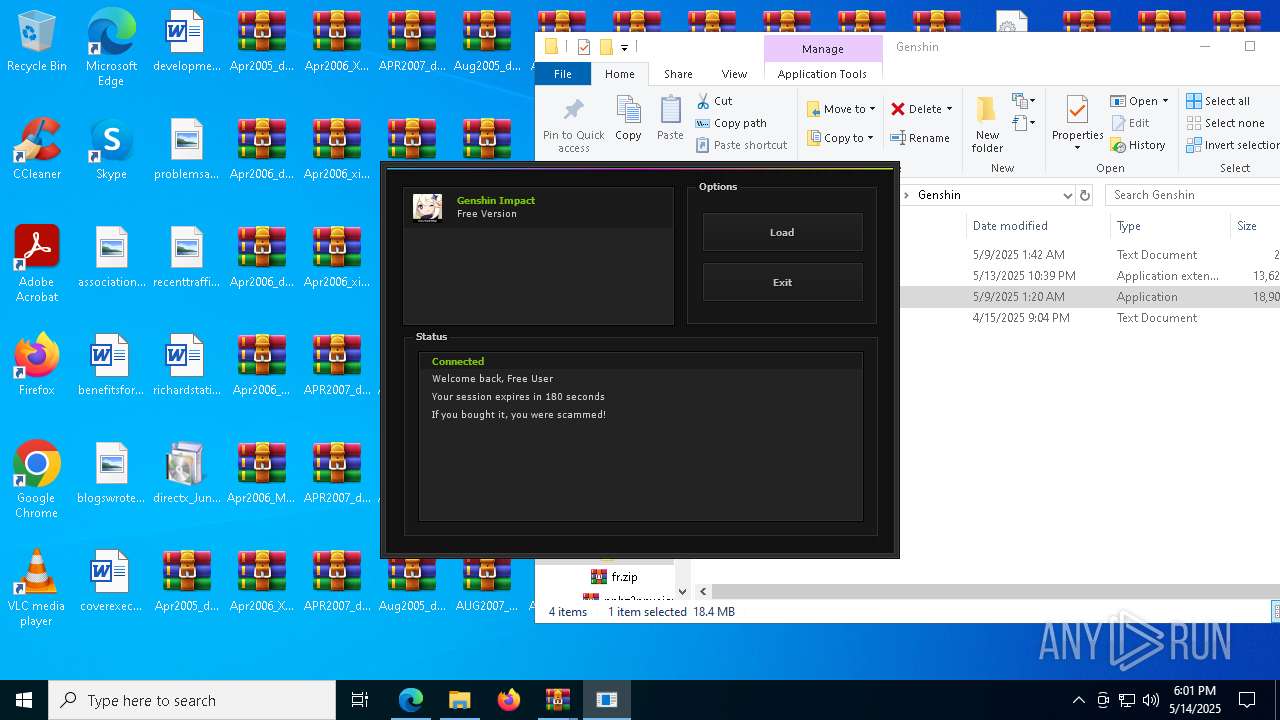Open the notification center icon
The width and height of the screenshot is (1280, 720).
pyautogui.click(x=1247, y=700)
